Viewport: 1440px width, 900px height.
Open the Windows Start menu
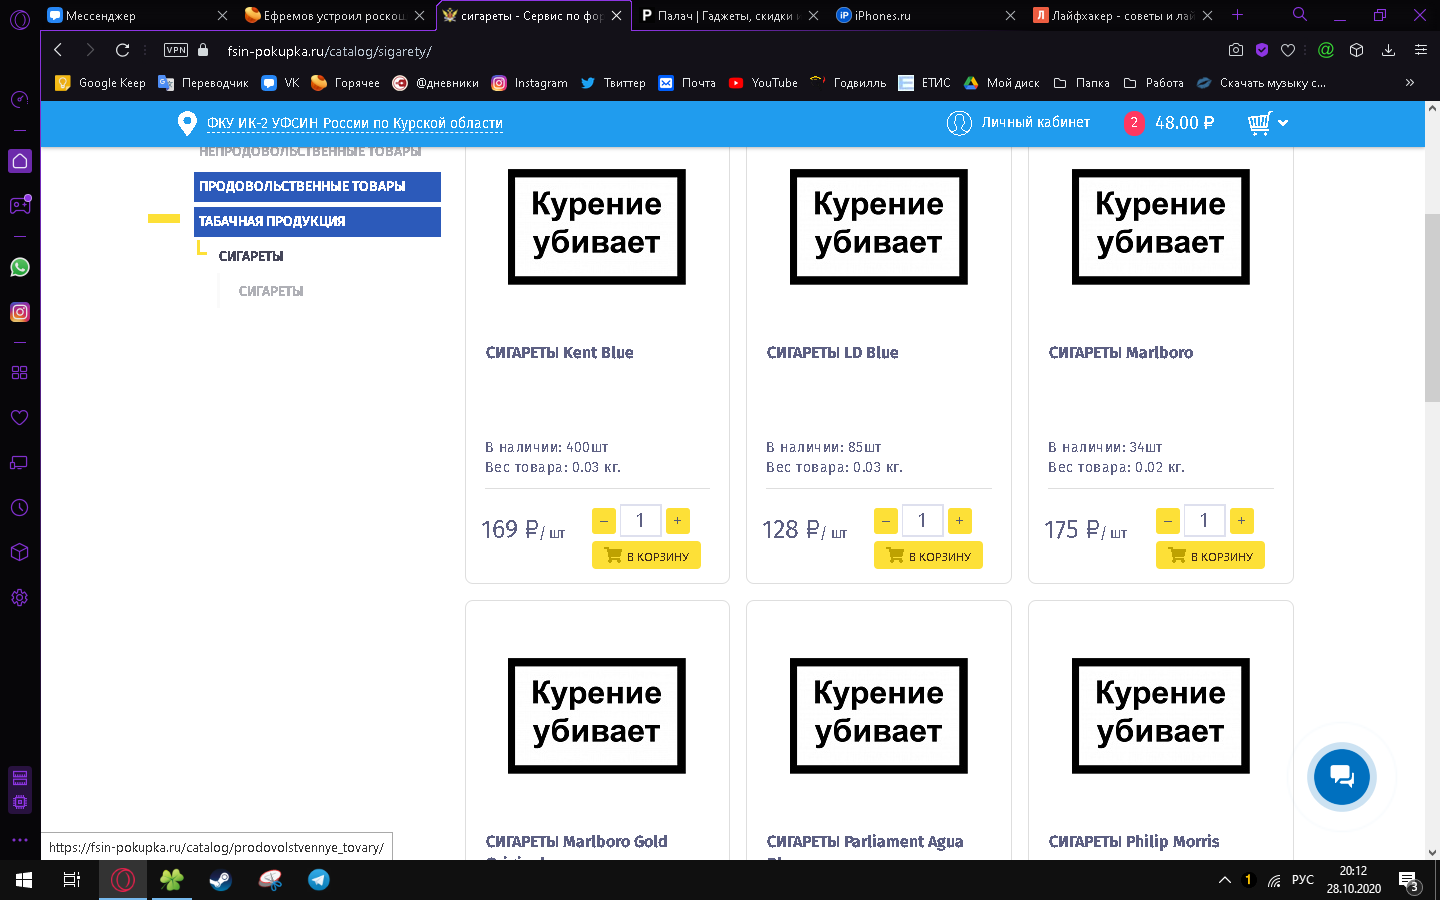24,880
